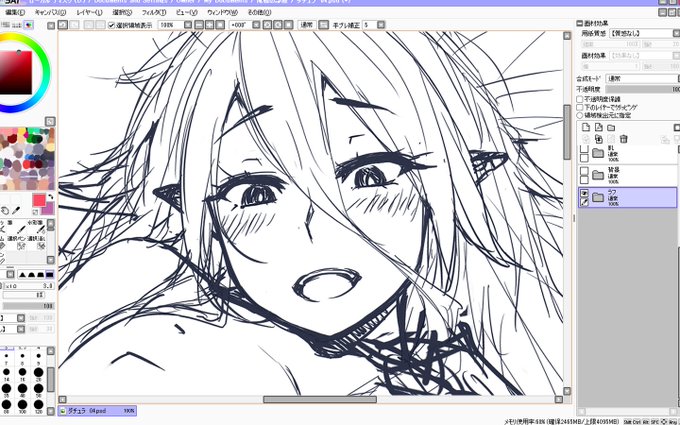
Task: Select the eyedropper tool
Action: (16, 211)
